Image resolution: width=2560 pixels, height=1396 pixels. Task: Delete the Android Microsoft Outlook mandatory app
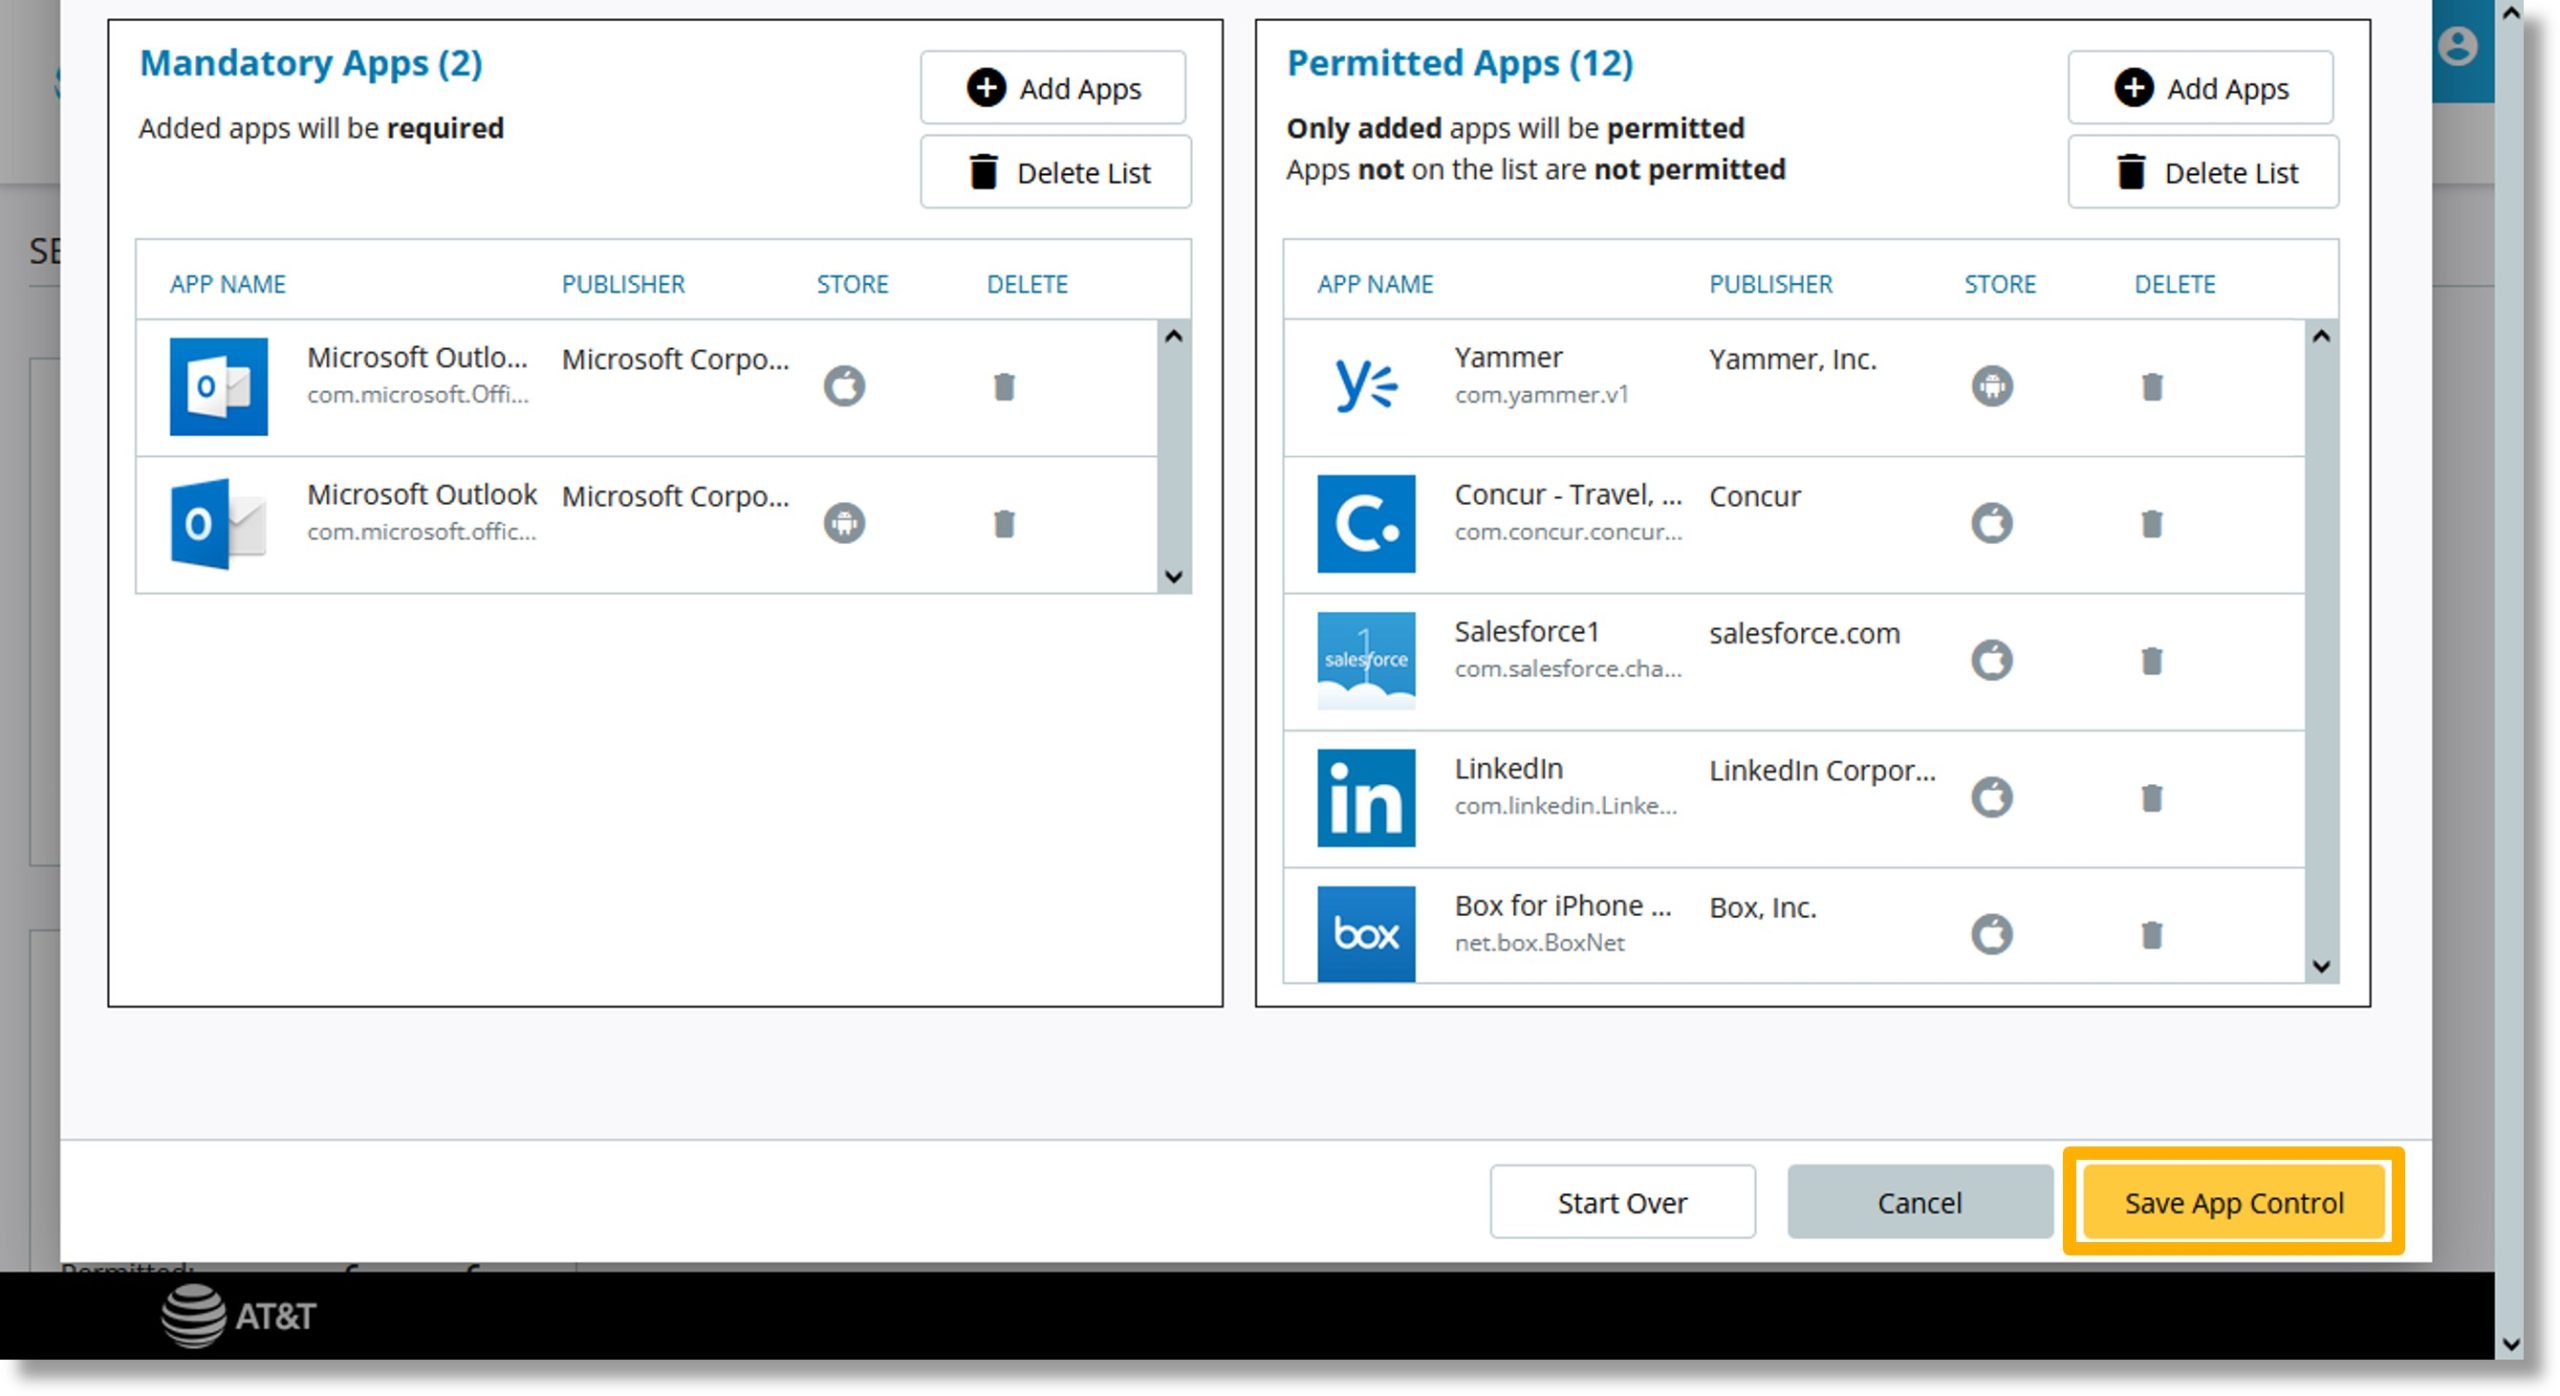[1004, 524]
